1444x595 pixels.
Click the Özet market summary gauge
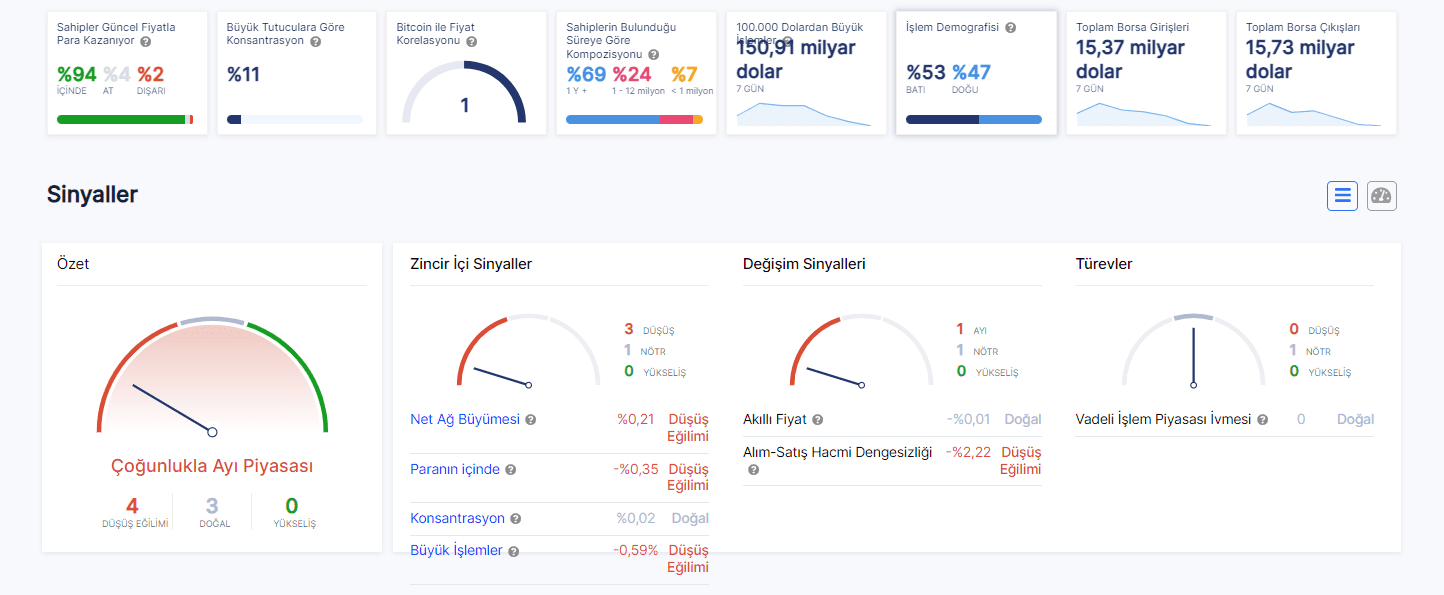tap(212, 380)
